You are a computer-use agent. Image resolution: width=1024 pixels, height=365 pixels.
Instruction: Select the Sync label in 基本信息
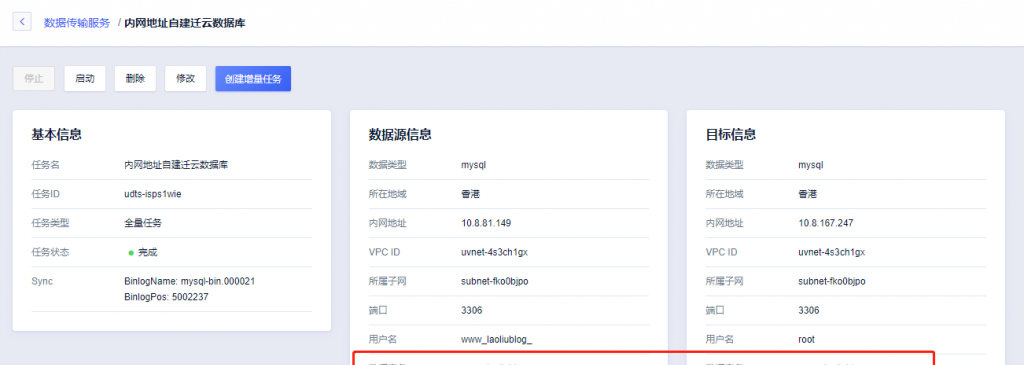click(x=42, y=281)
